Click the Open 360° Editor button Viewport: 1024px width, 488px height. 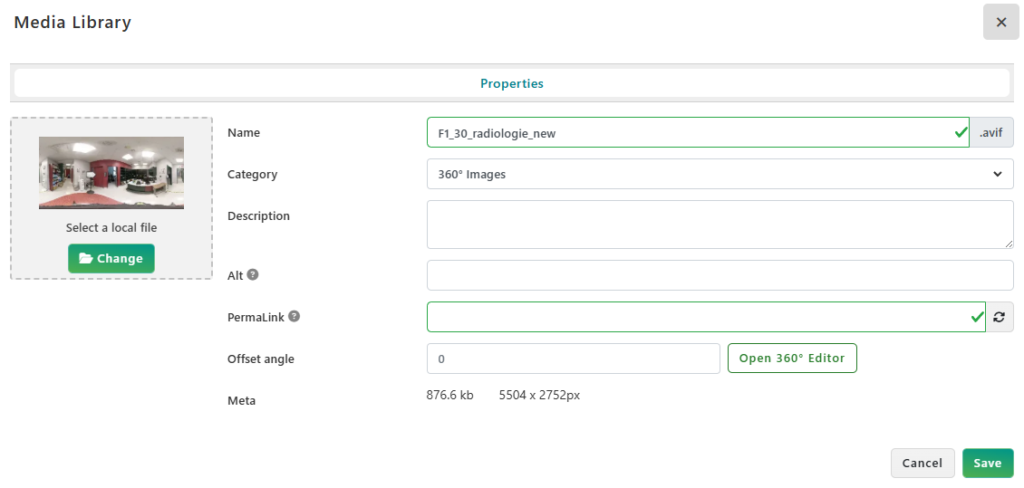point(792,358)
